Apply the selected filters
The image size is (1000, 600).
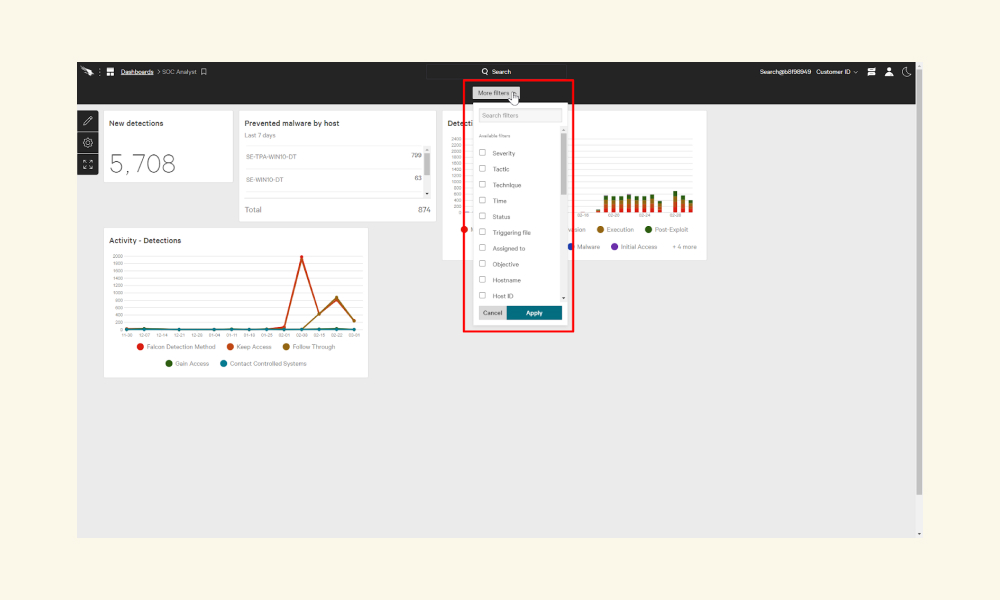pos(534,313)
